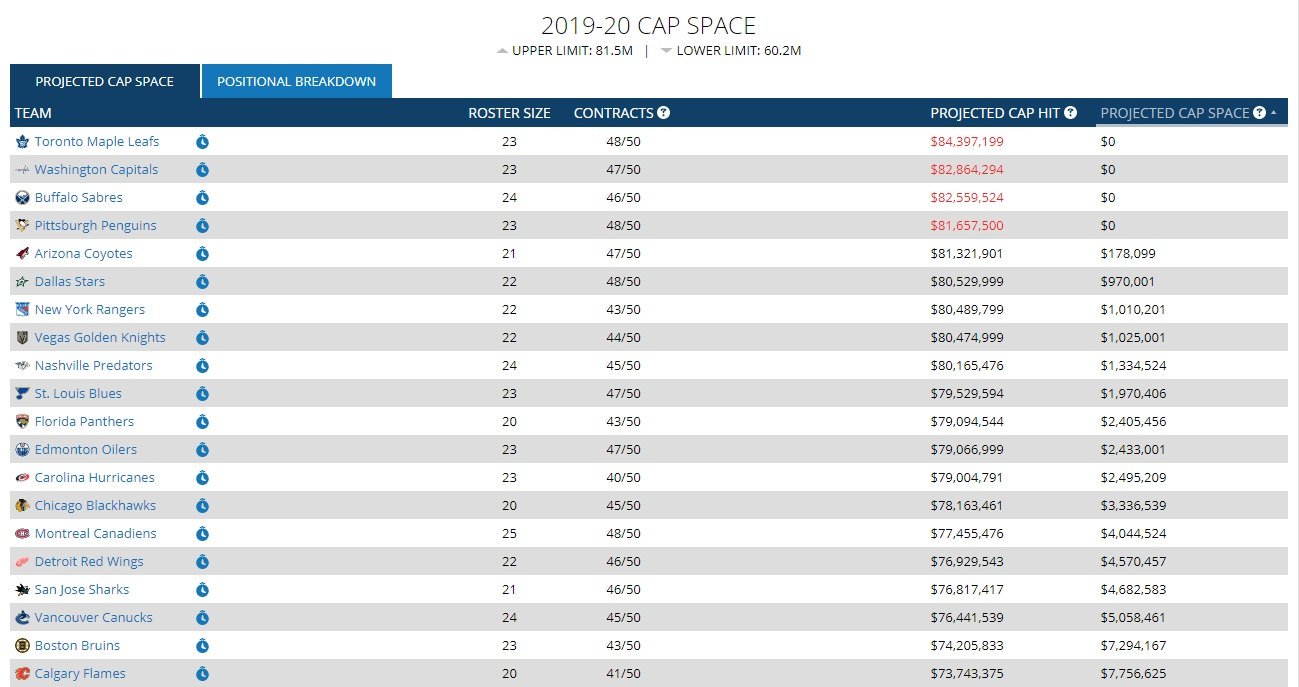This screenshot has width=1299, height=687.
Task: Open the clock icon beside Nashville Predators
Action: (x=202, y=366)
